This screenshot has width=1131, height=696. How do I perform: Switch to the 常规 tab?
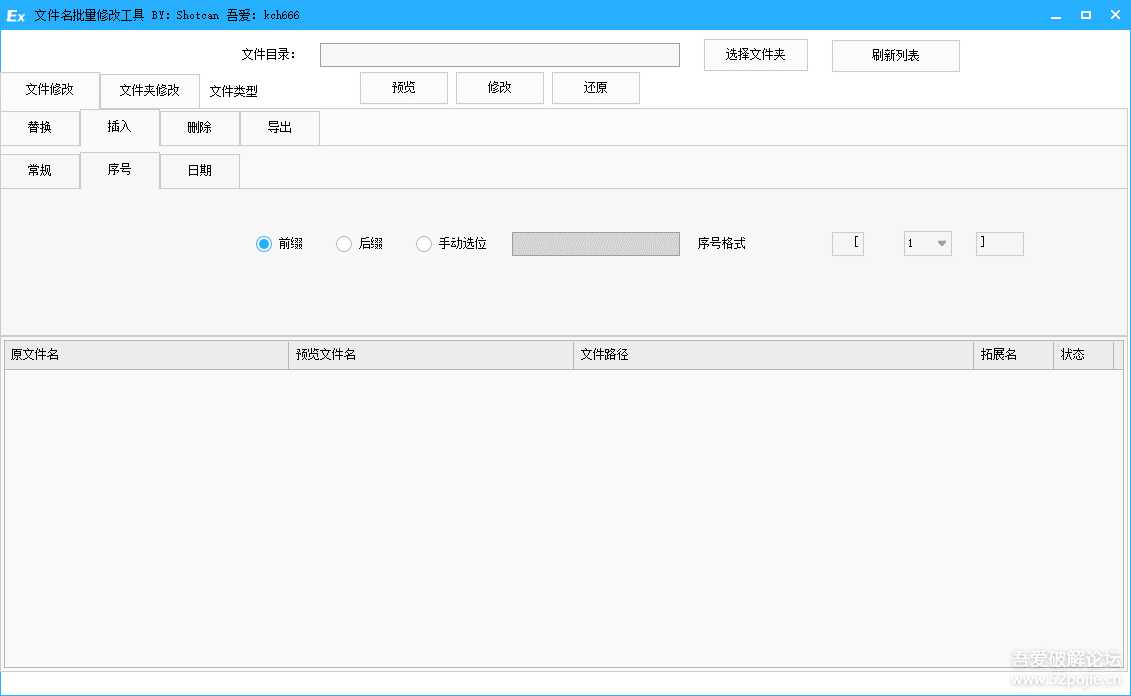pos(40,170)
